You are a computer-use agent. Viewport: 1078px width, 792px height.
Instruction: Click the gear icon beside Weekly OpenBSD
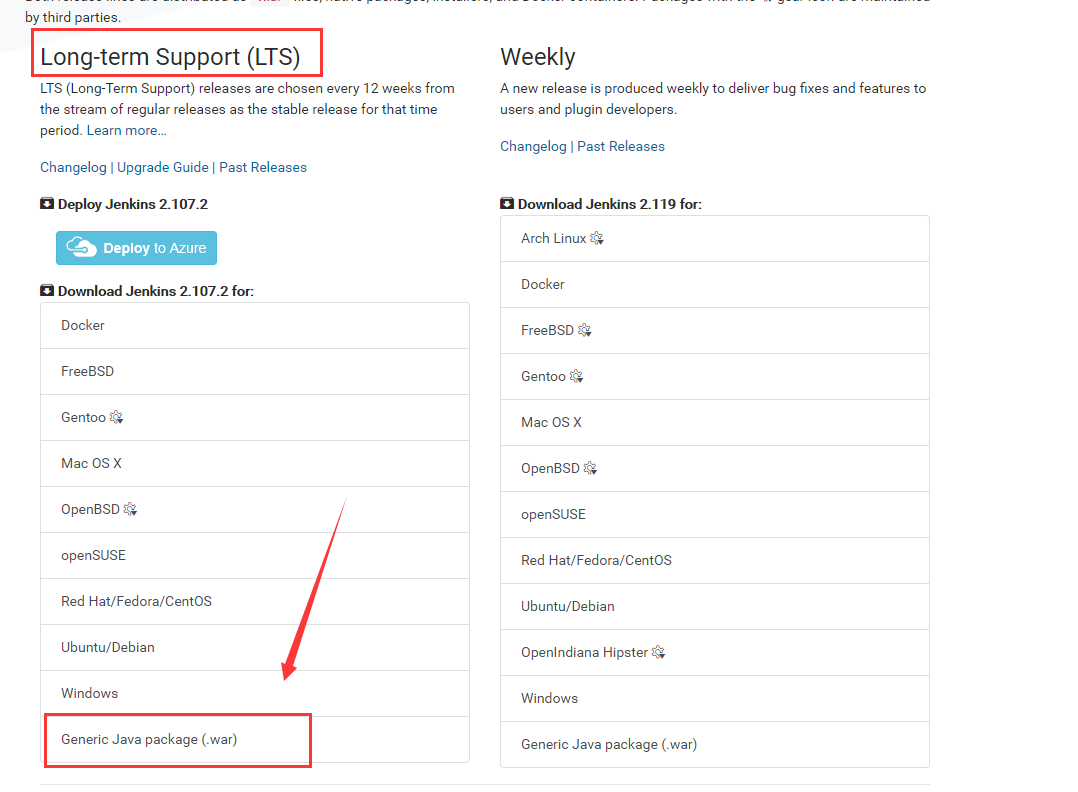pyautogui.click(x=590, y=469)
